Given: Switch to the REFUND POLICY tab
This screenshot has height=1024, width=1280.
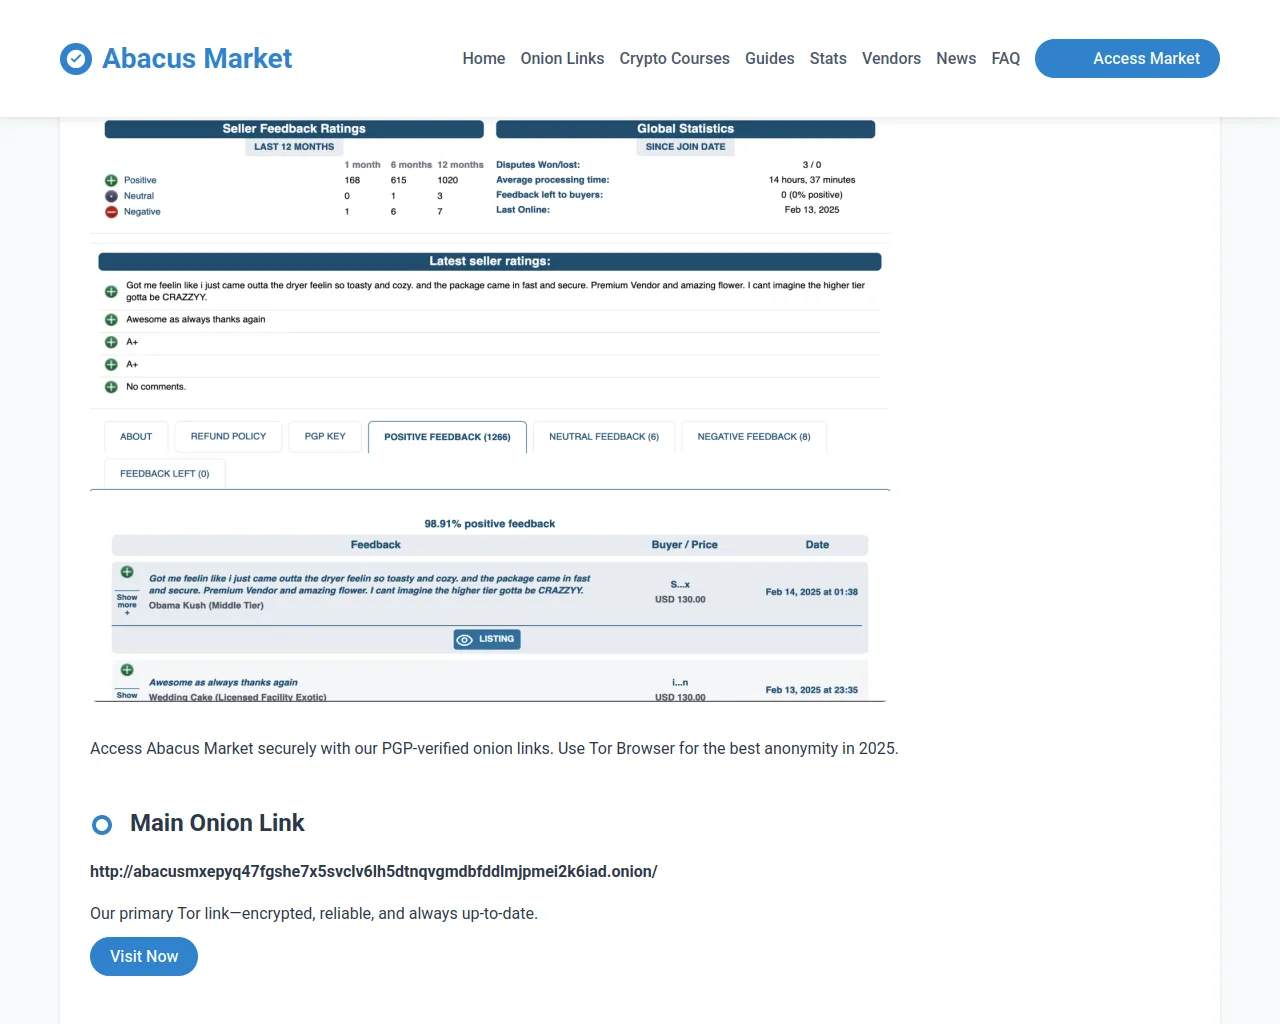Looking at the screenshot, I should [x=229, y=437].
